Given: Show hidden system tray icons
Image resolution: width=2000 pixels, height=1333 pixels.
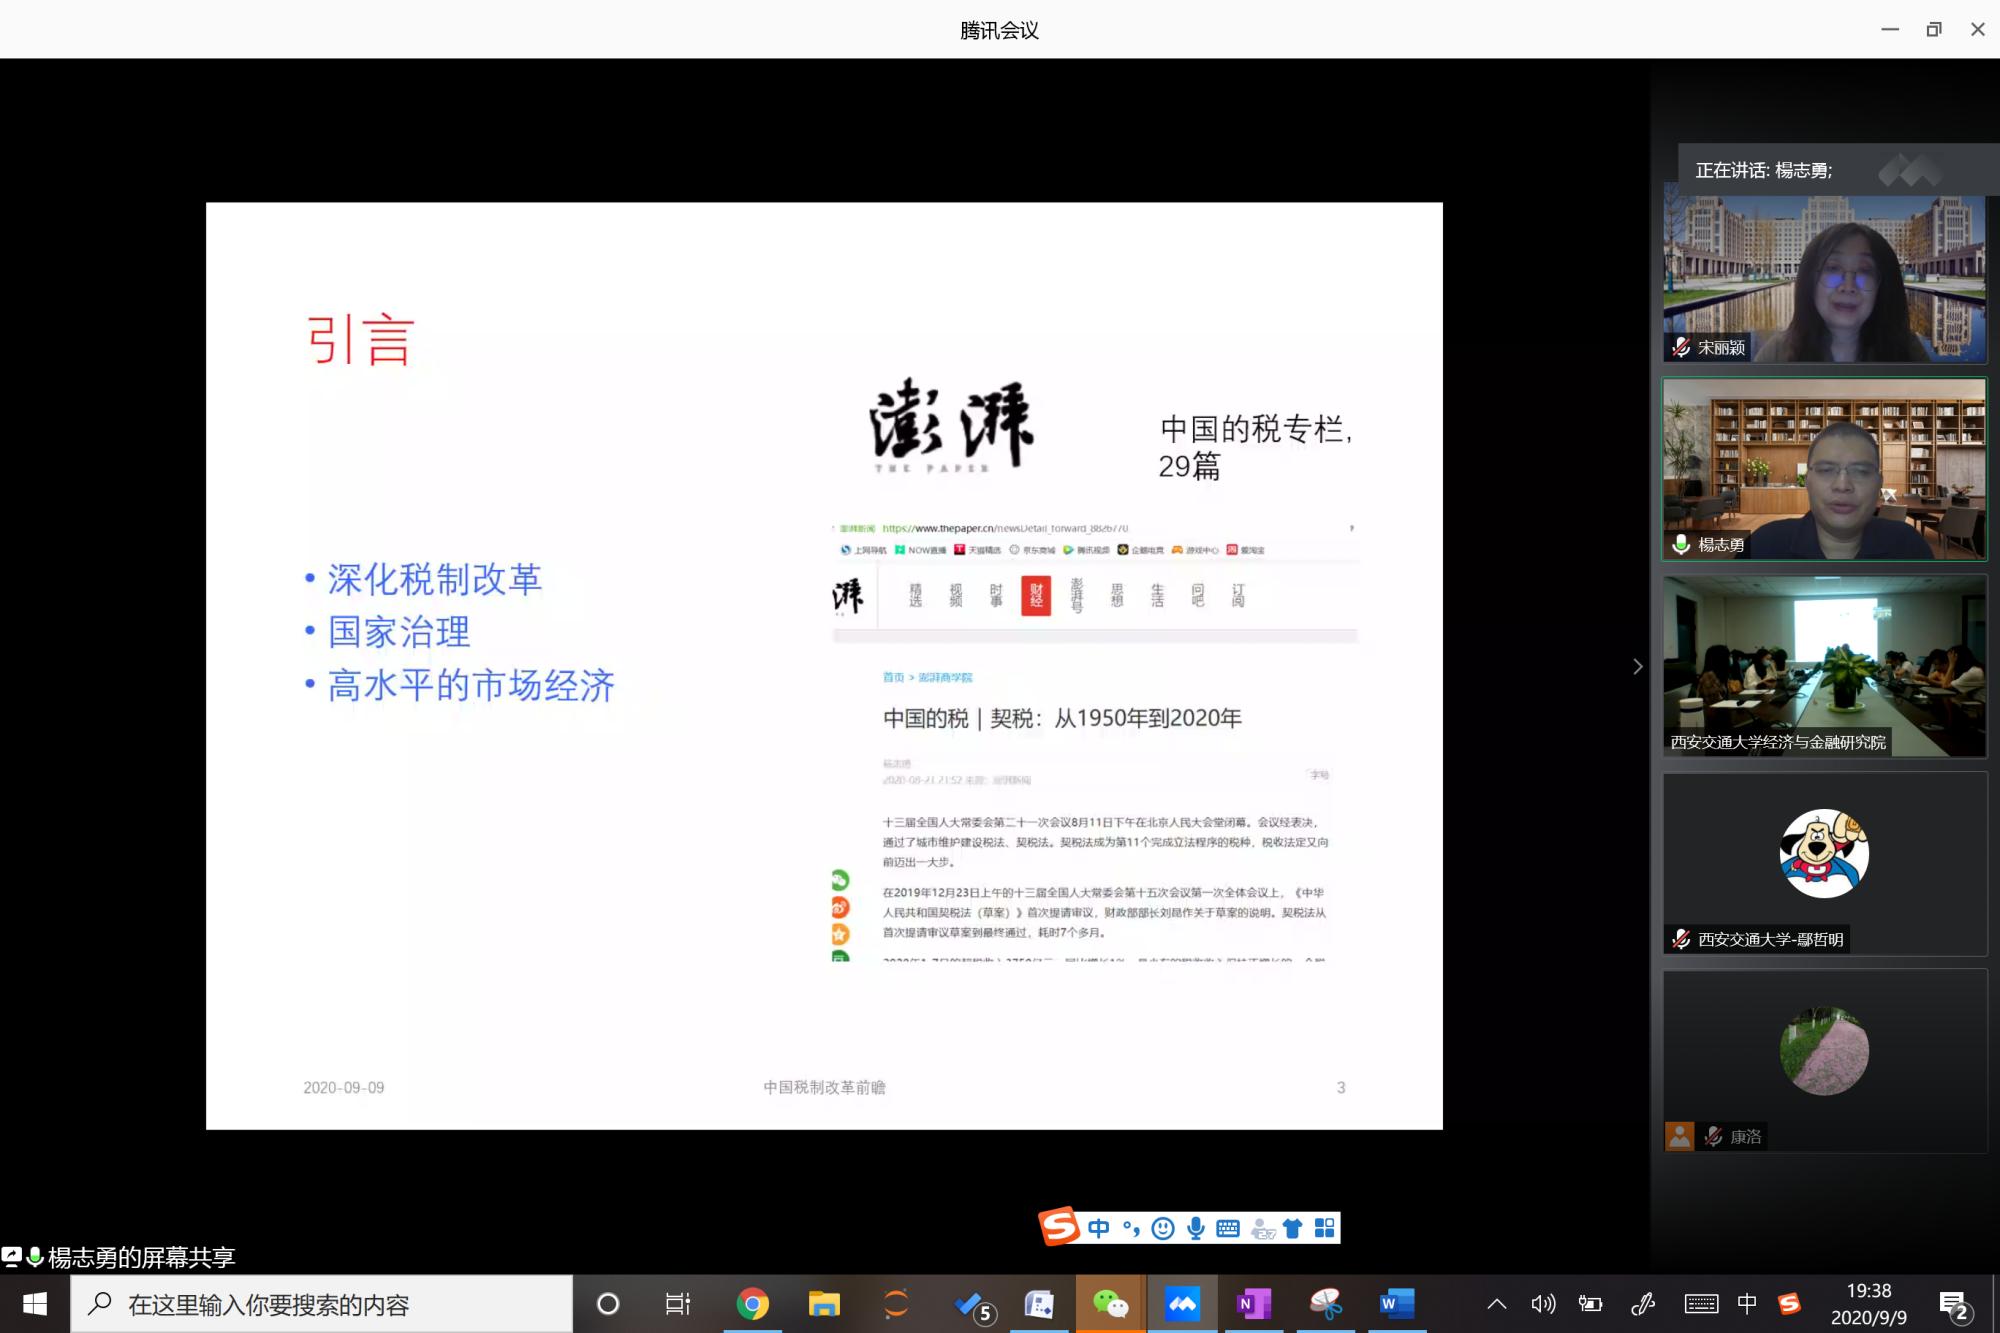Looking at the screenshot, I should tap(1496, 1303).
